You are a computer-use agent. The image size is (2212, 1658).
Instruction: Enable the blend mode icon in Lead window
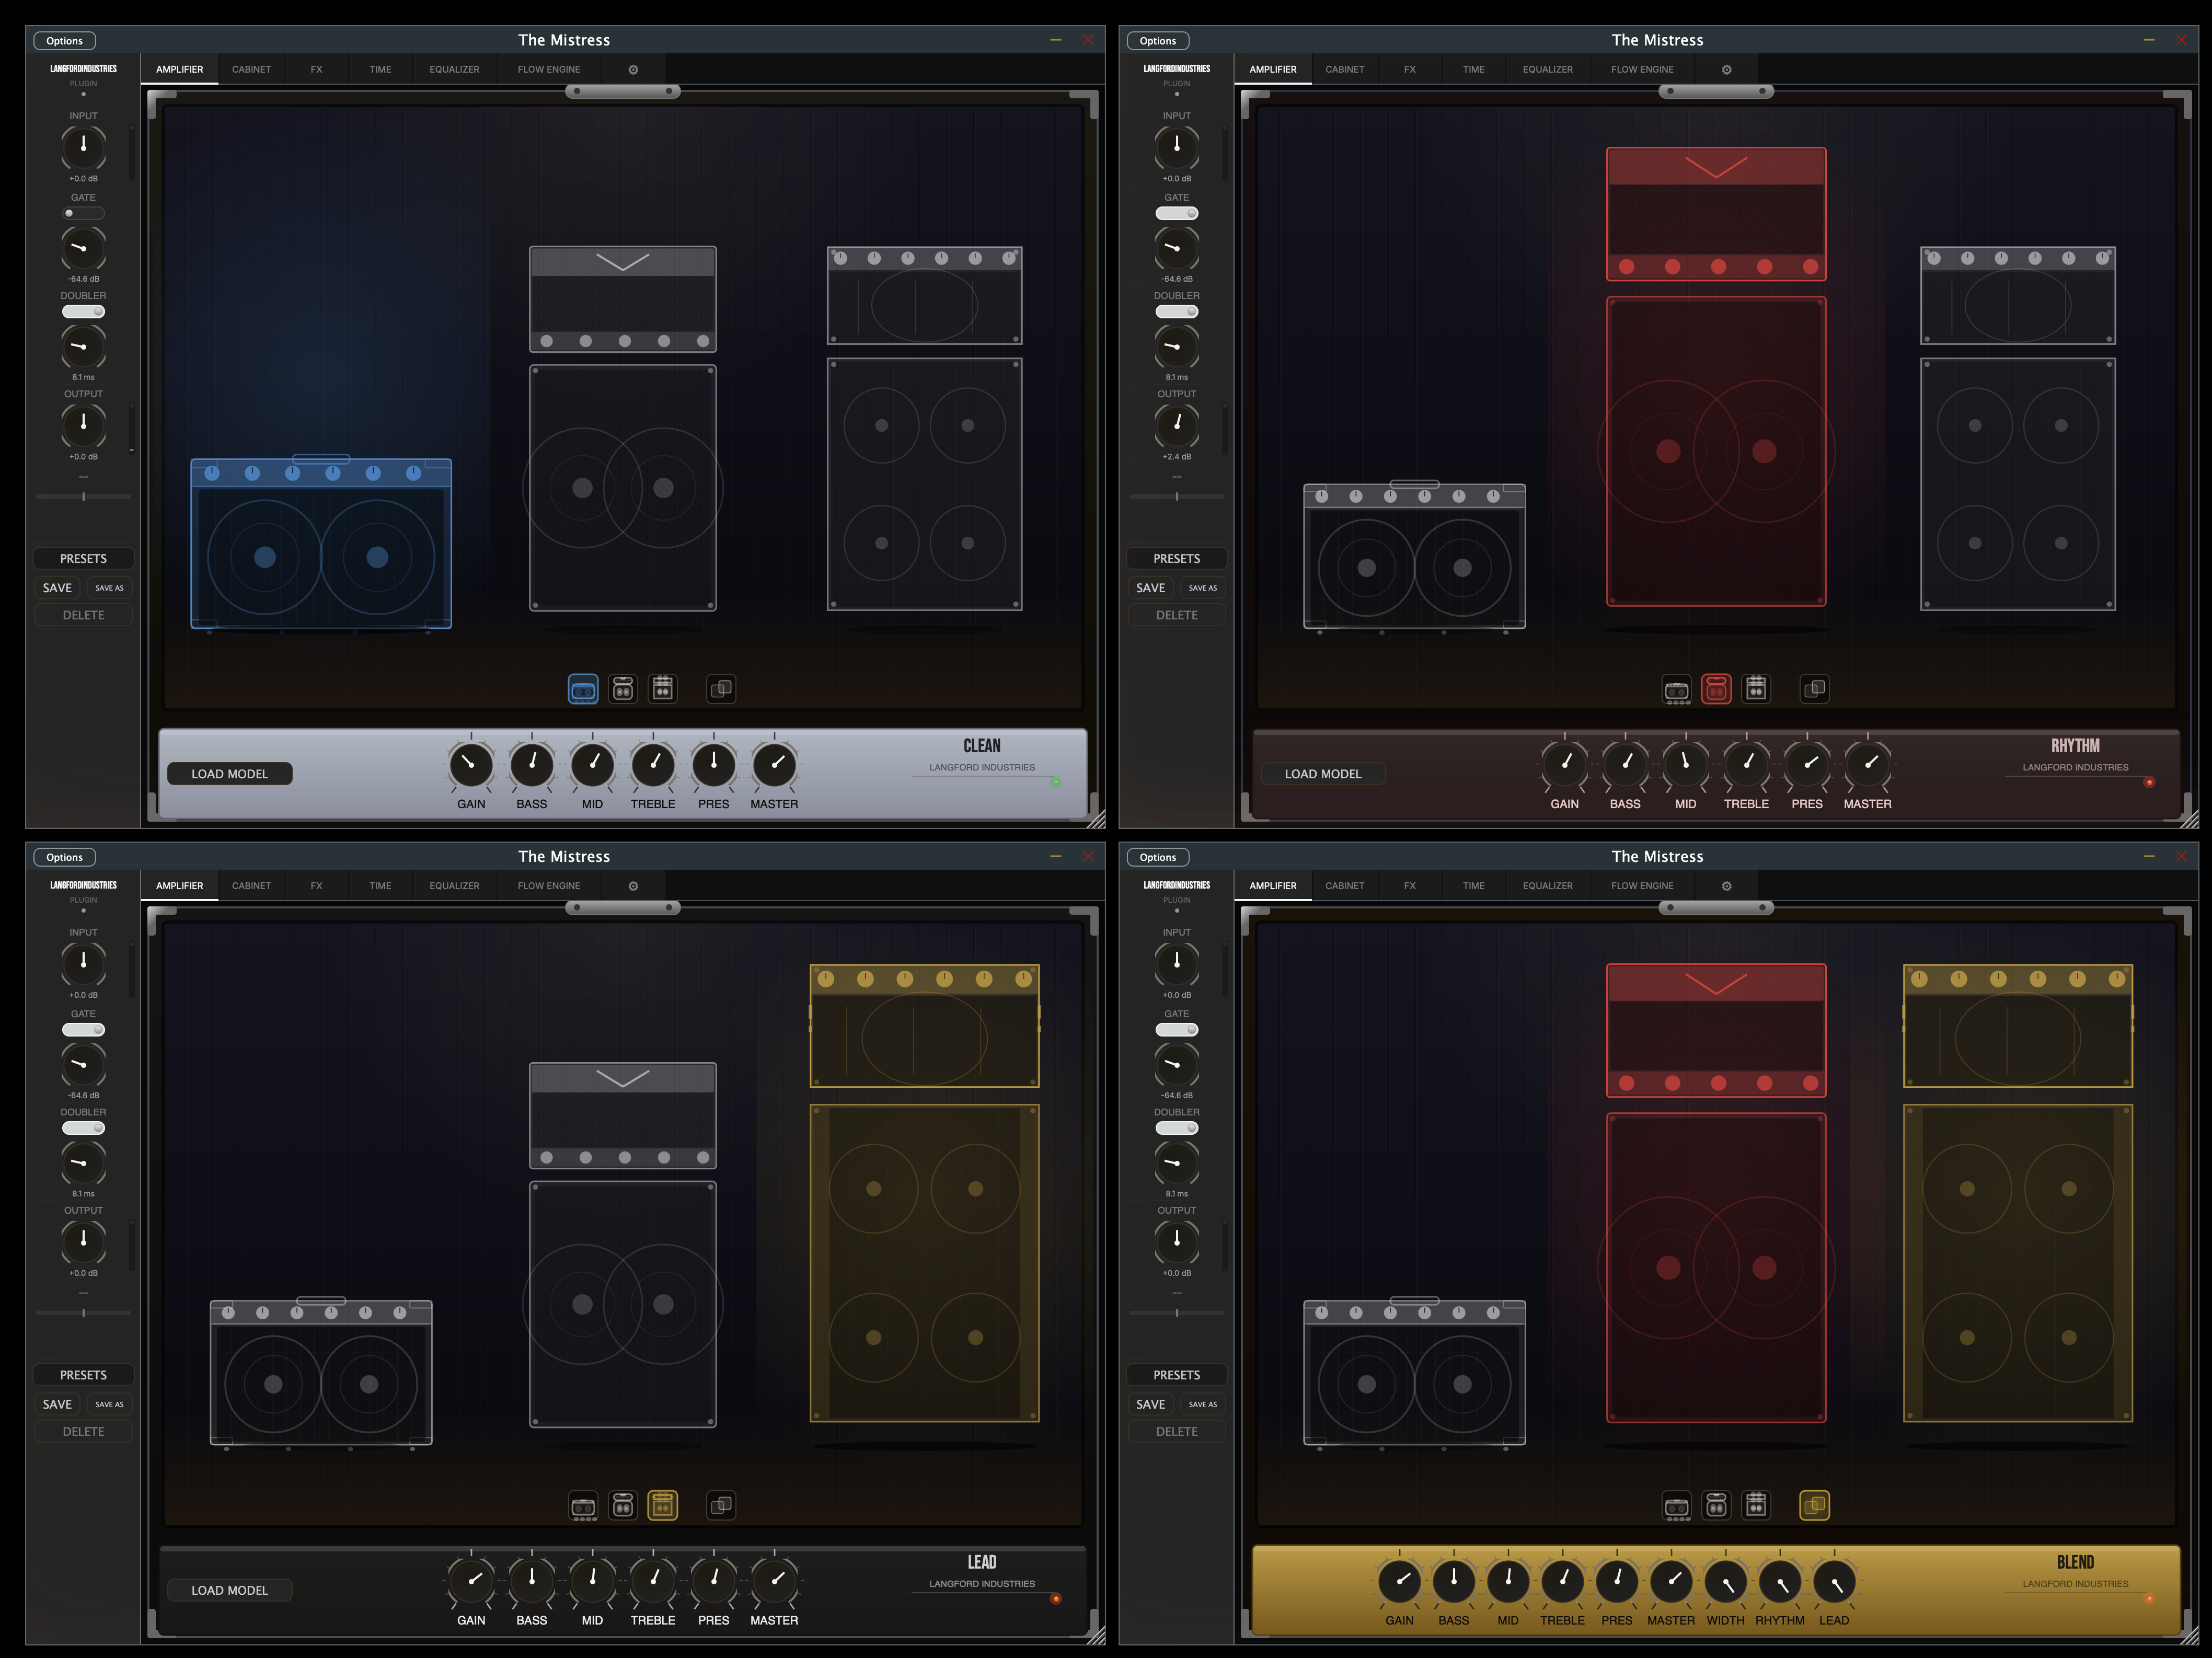pyautogui.click(x=721, y=1505)
